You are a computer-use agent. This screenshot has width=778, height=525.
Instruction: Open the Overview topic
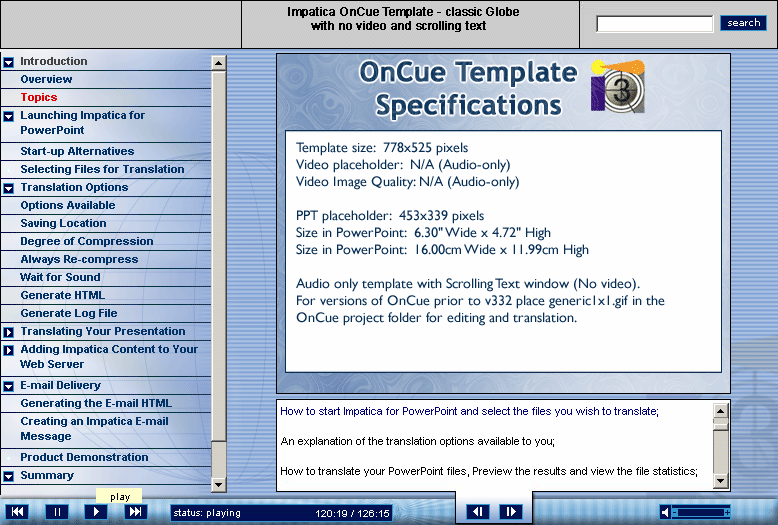tap(46, 79)
